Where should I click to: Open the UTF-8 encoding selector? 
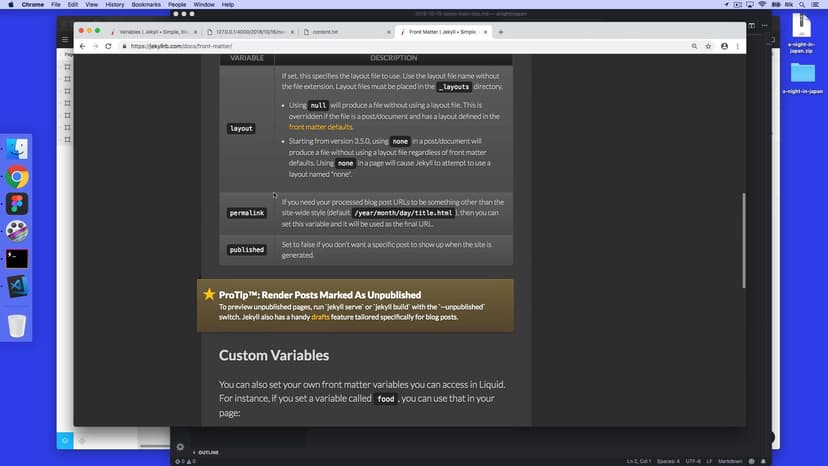pyautogui.click(x=692, y=461)
